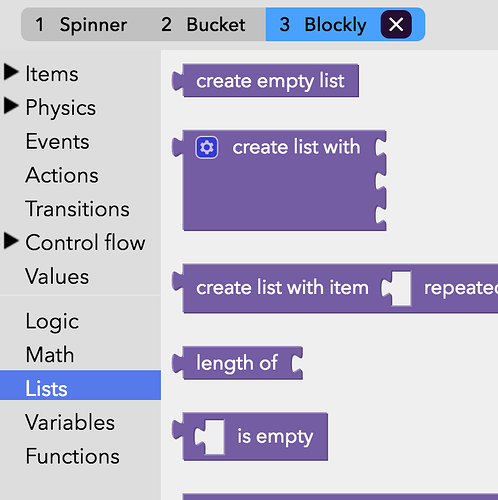Pick the is empty block
The height and width of the screenshot is (500, 498).
pos(250,437)
